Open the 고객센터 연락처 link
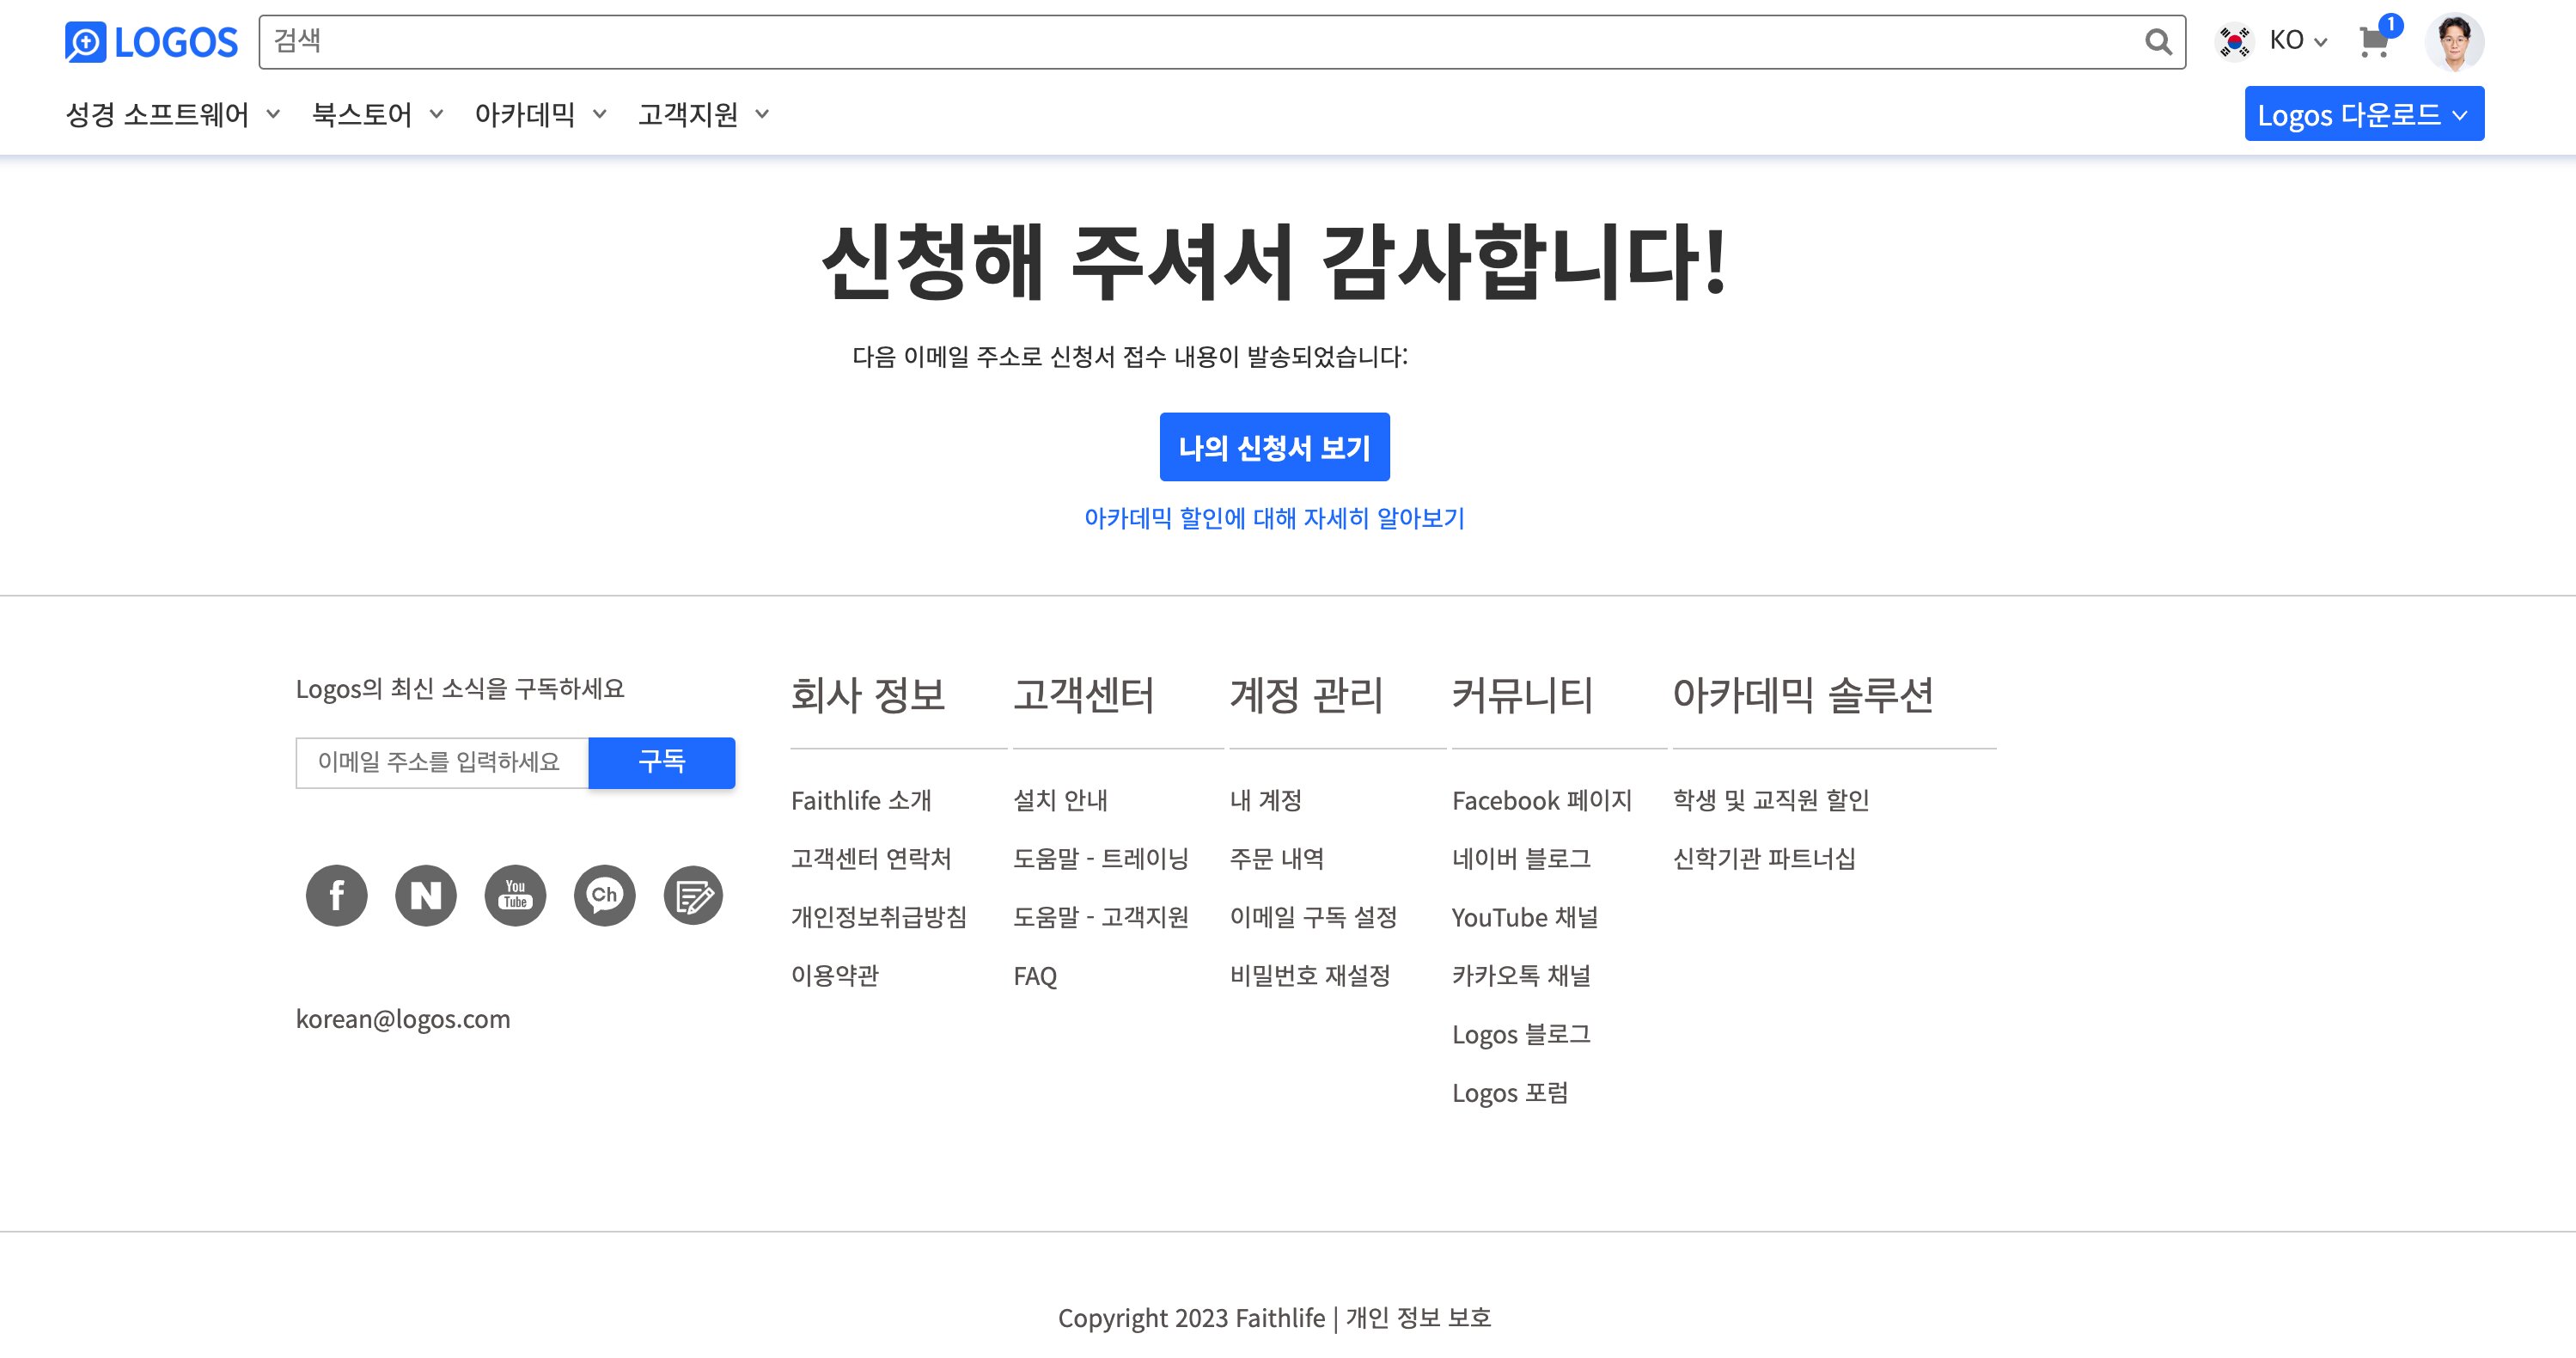 coord(871,859)
